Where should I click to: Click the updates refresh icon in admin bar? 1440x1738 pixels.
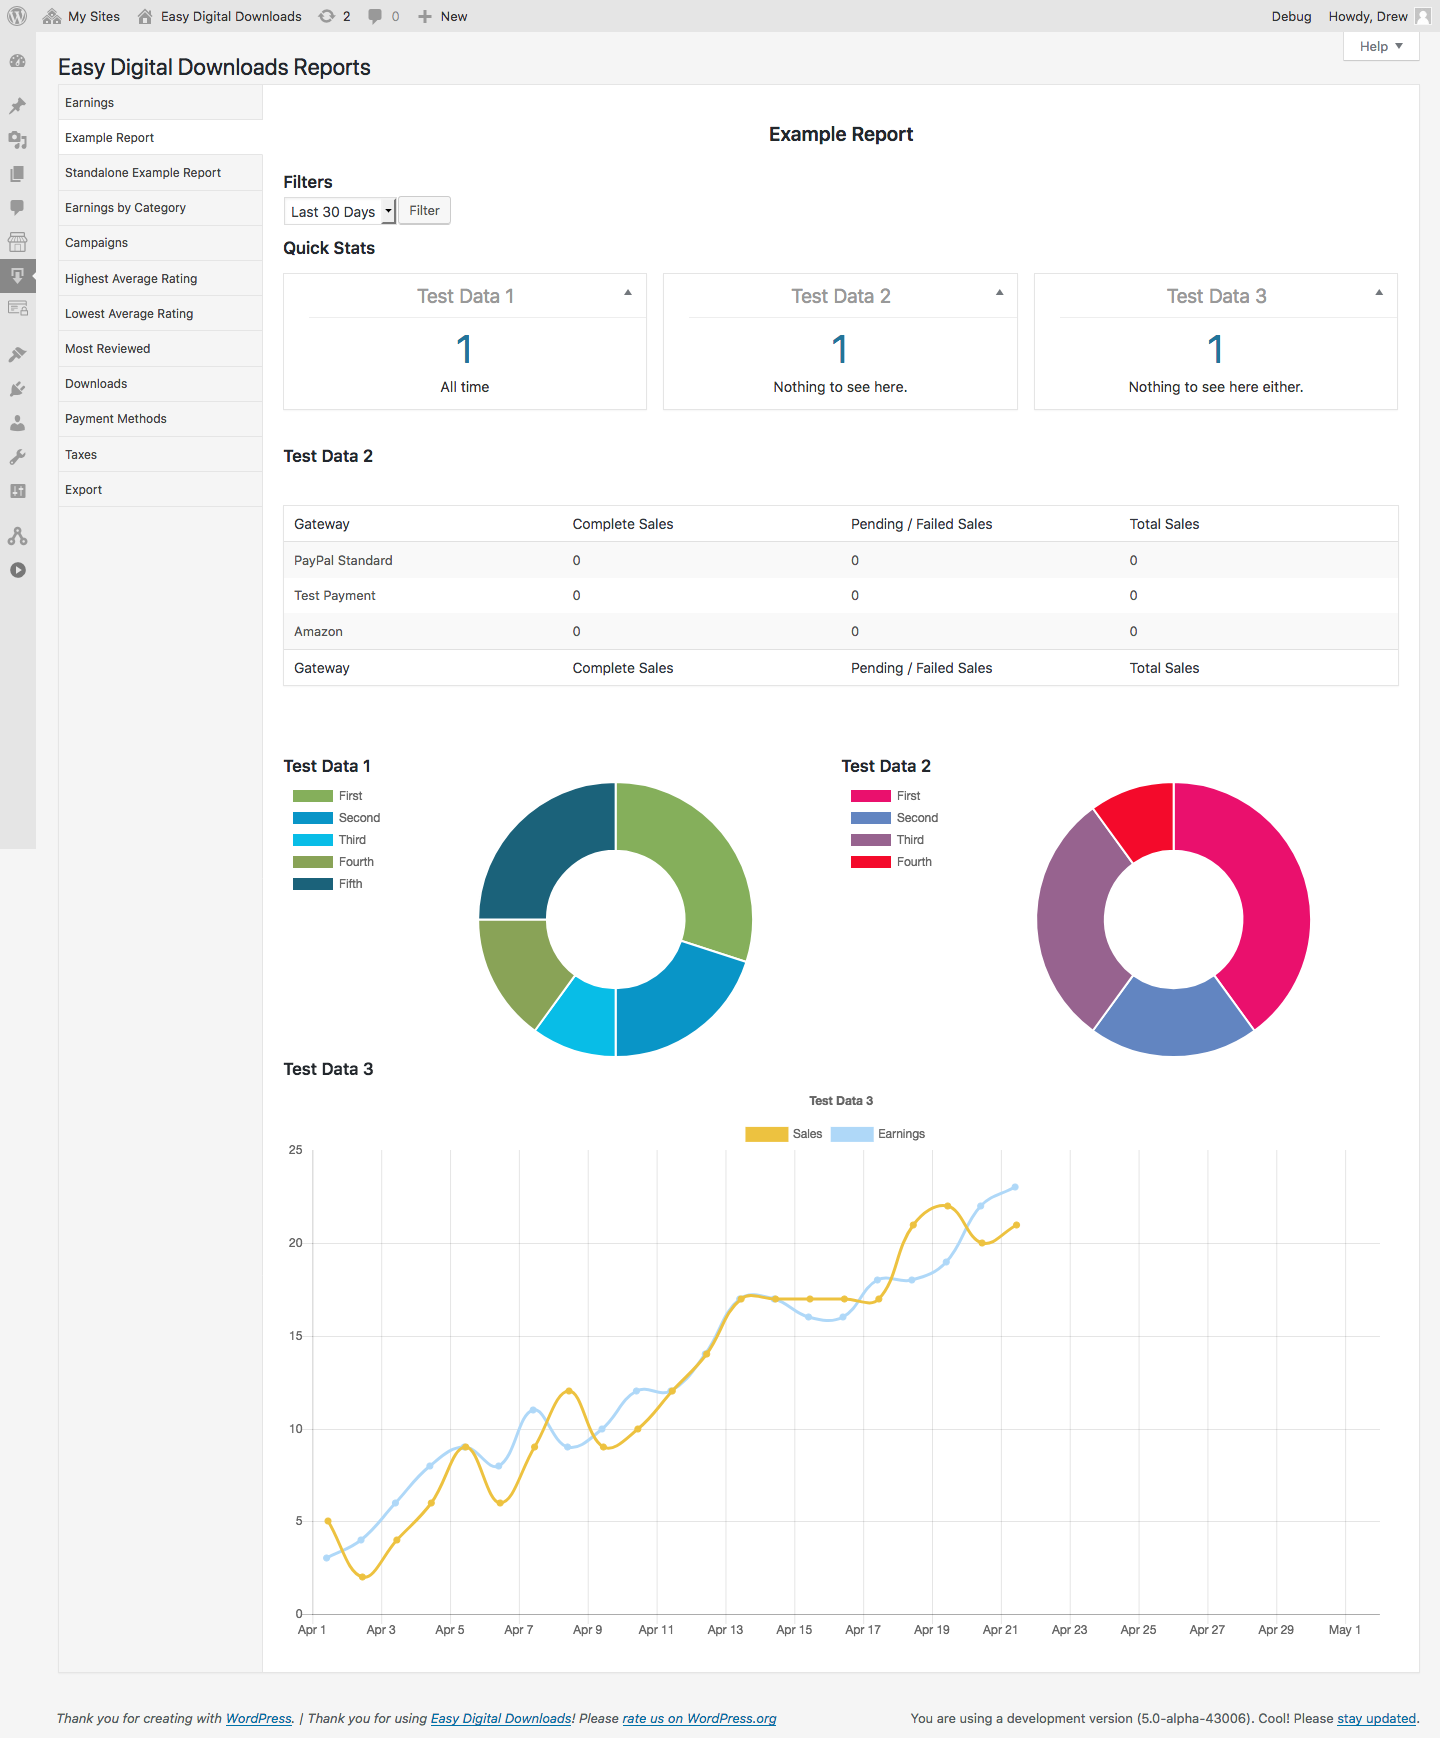click(327, 16)
